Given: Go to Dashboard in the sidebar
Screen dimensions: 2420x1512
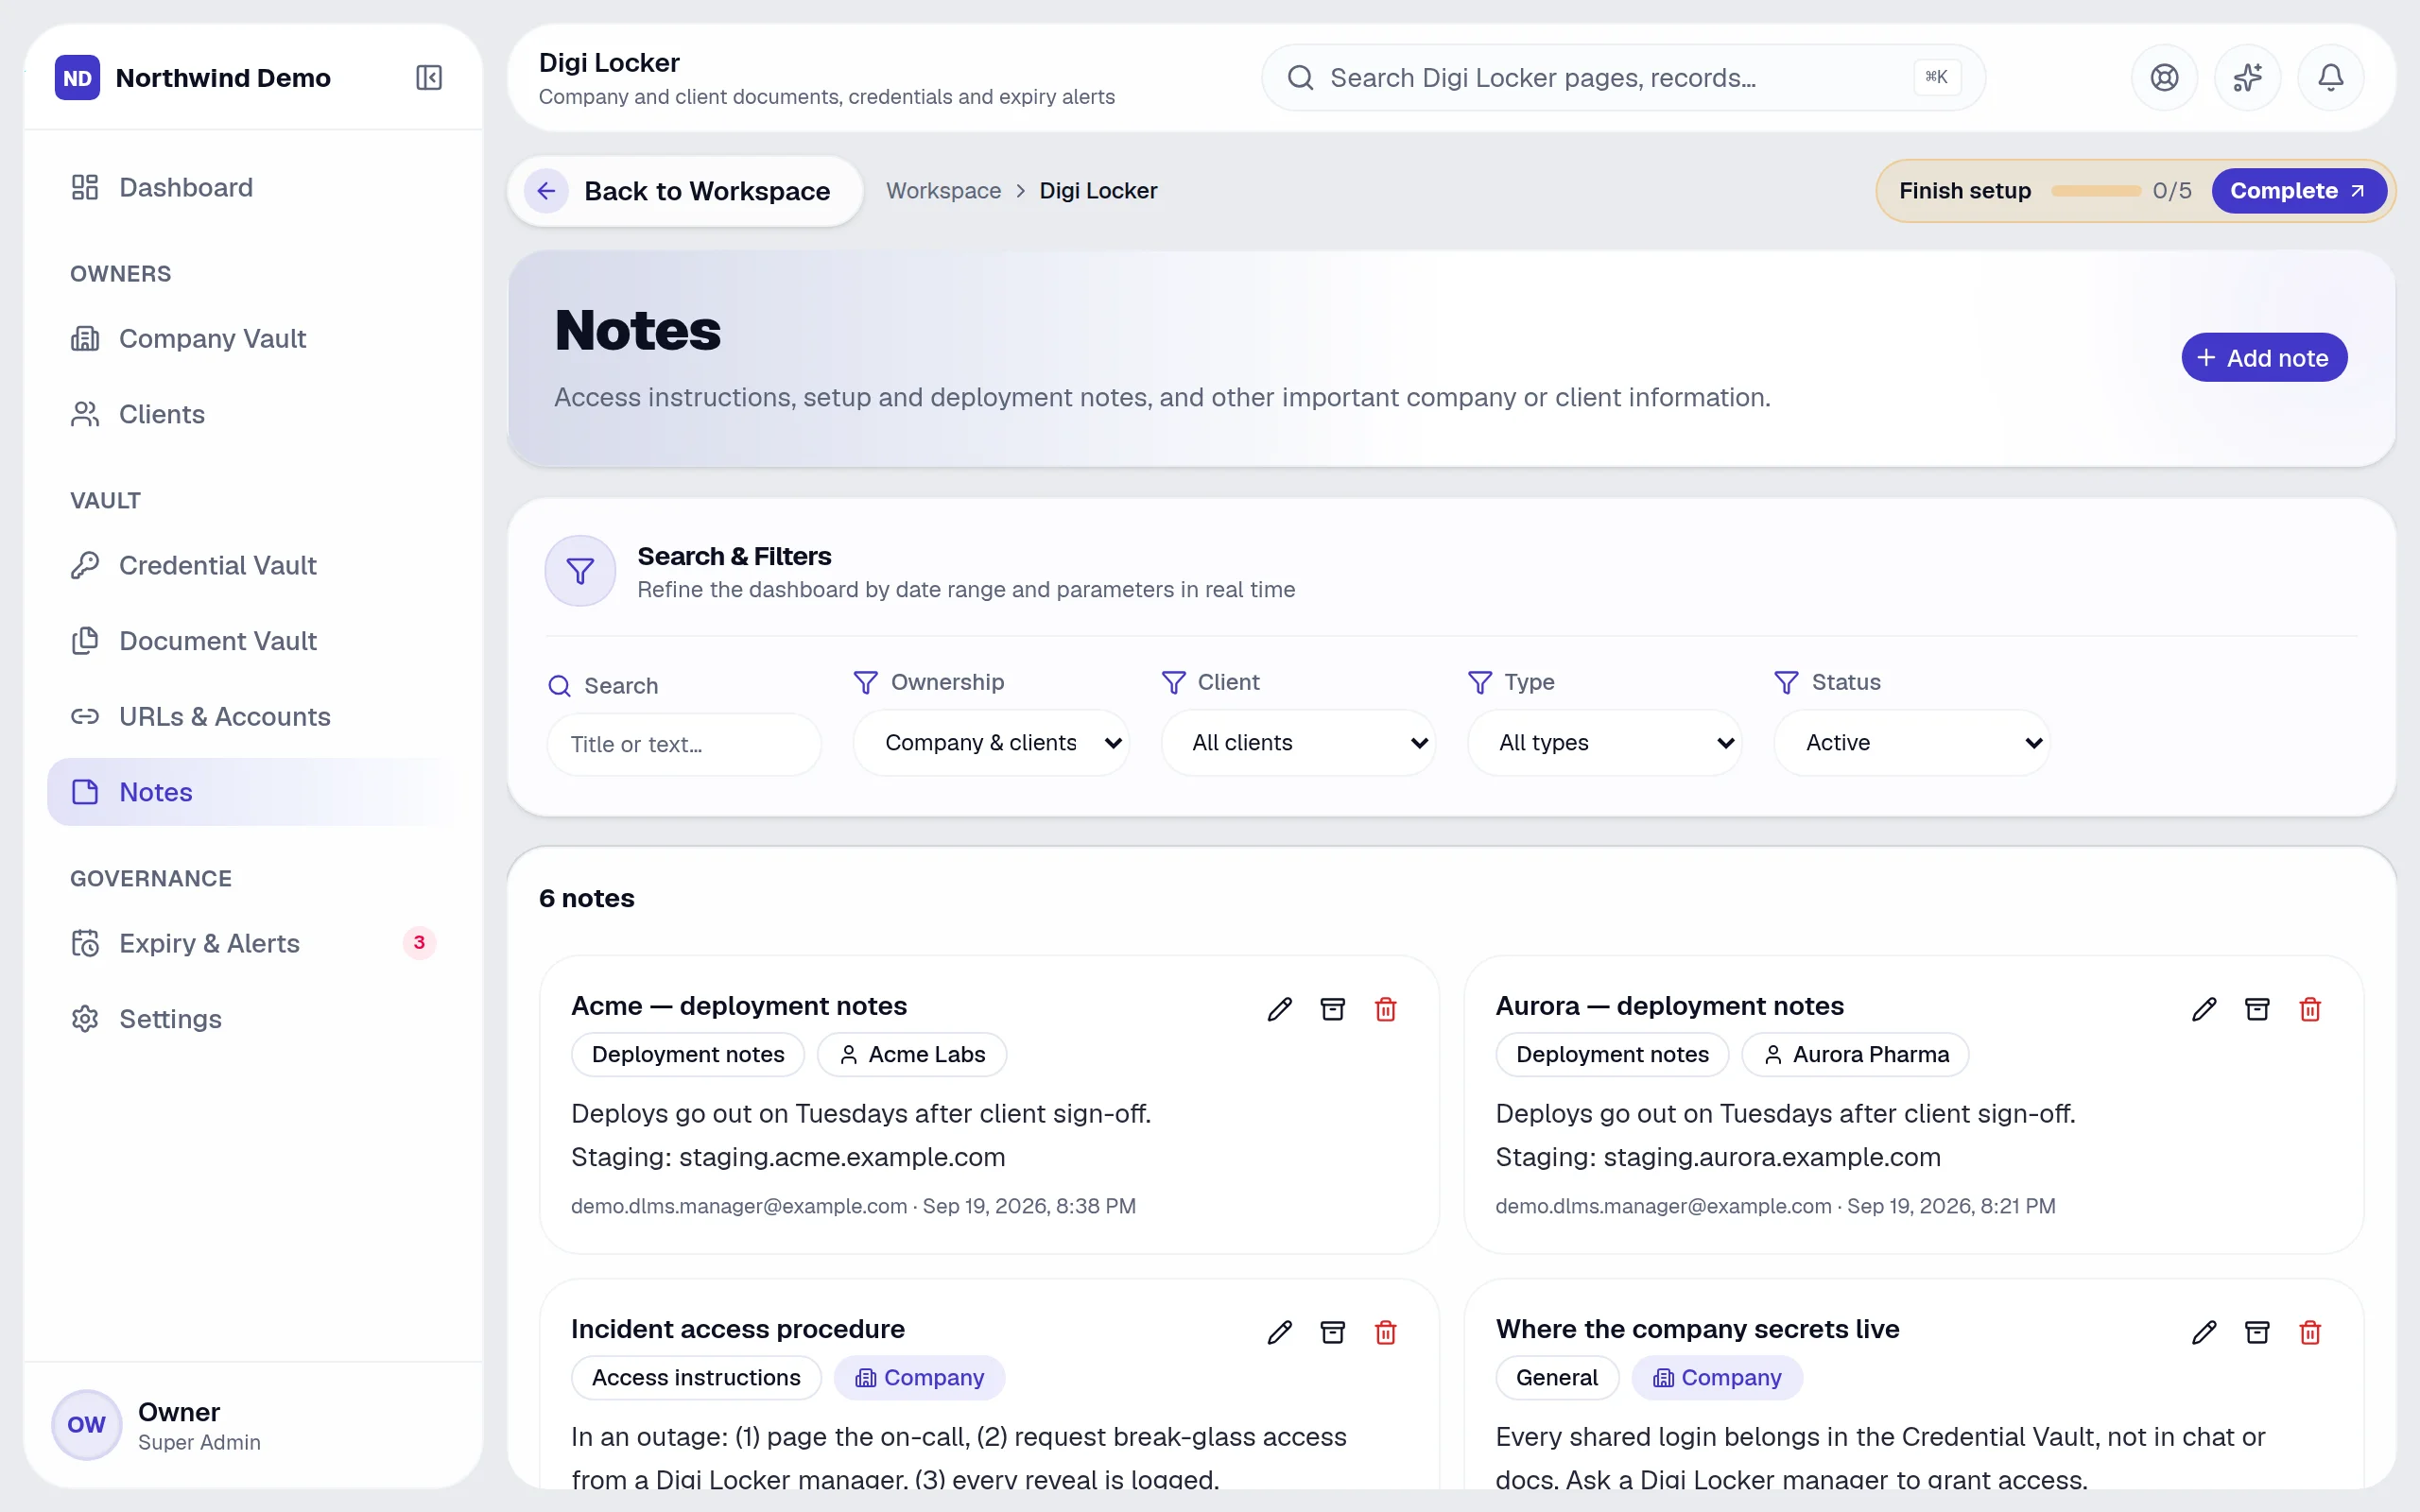Looking at the screenshot, I should (254, 187).
